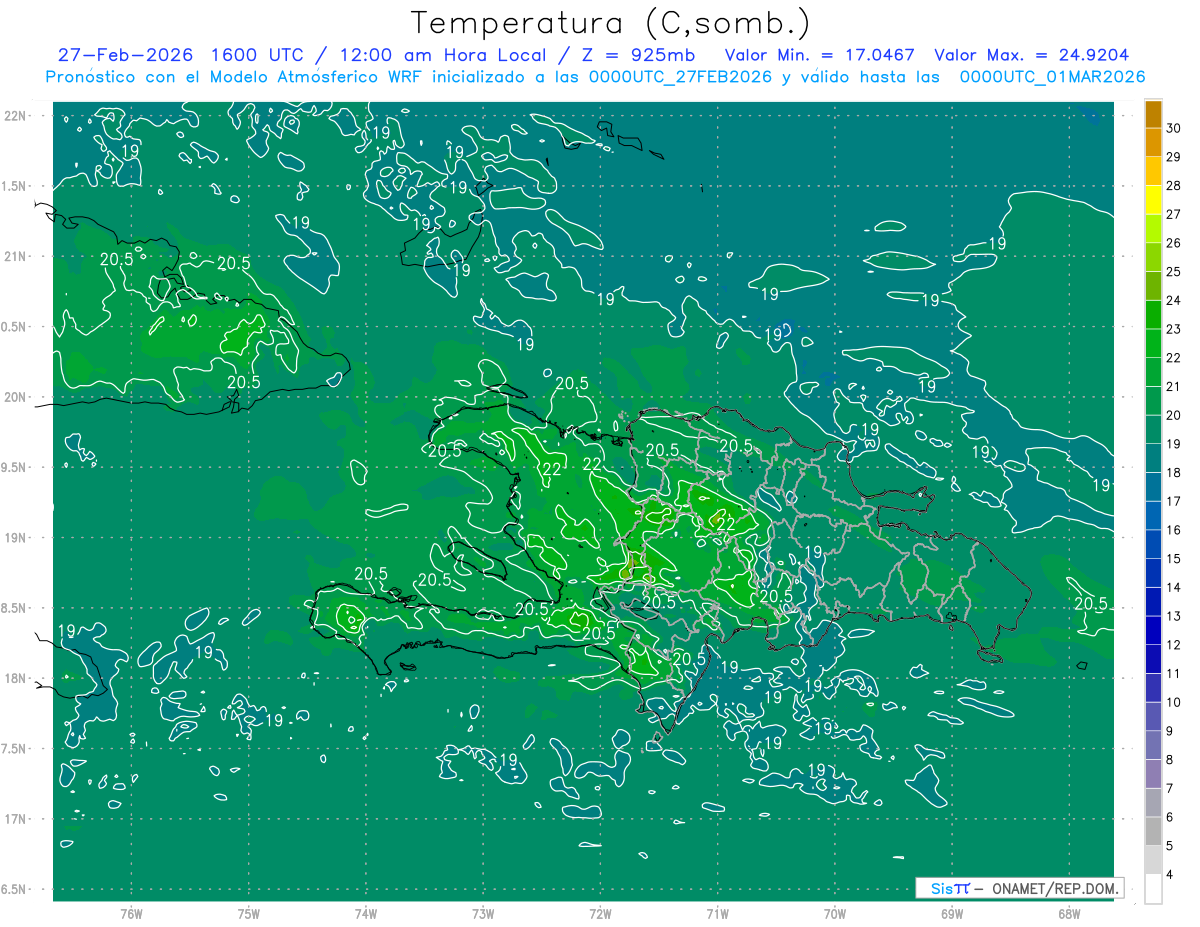Click the 30 label on the color scale
Image resolution: width=1200 pixels, height=927 pixels.
pyautogui.click(x=1173, y=128)
